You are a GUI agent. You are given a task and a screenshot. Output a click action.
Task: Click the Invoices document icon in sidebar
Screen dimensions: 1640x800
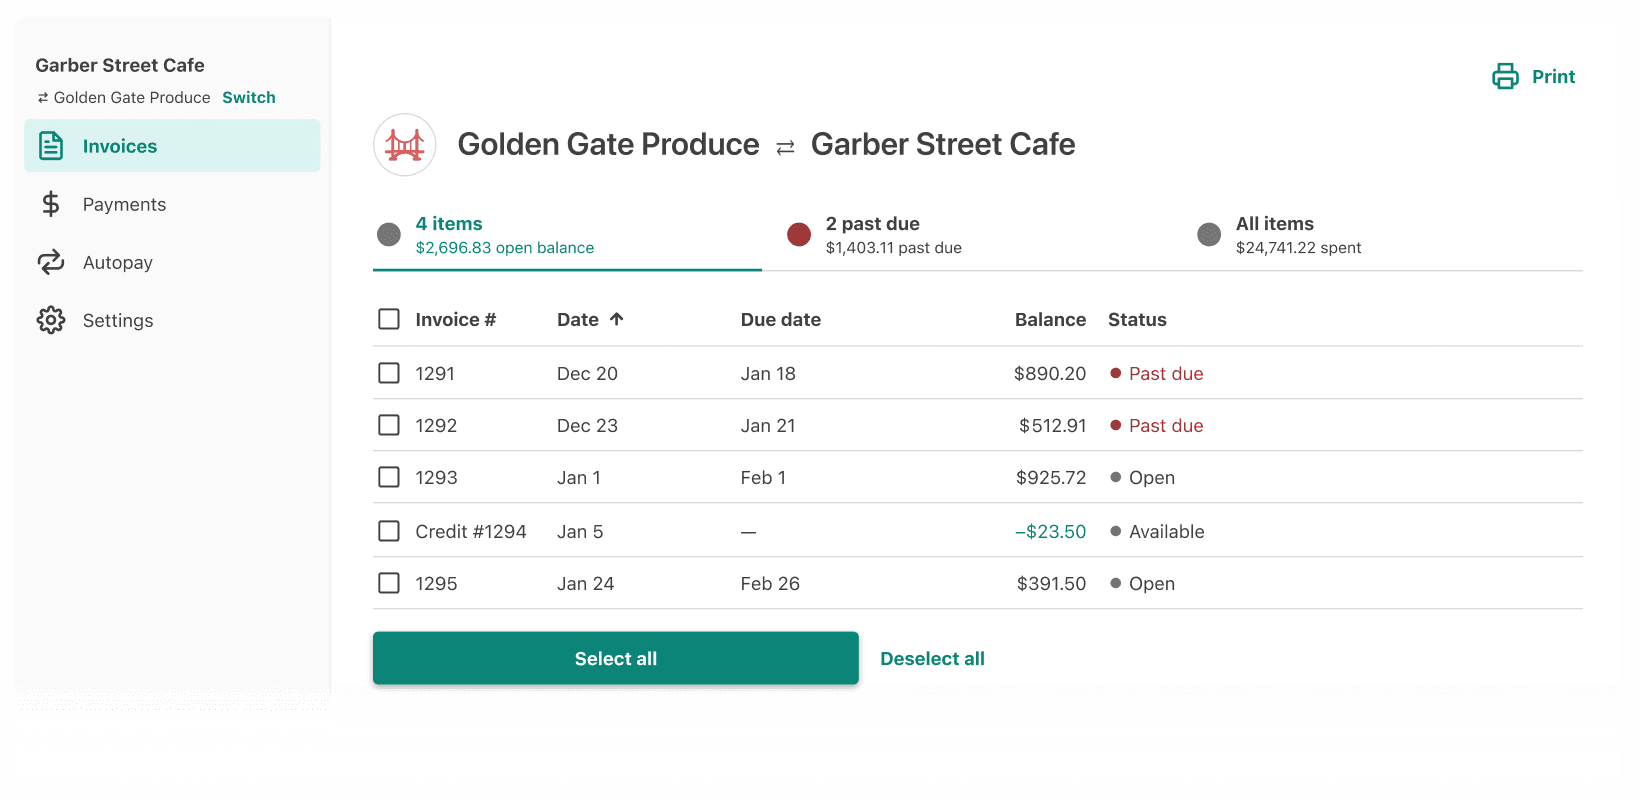(51, 146)
